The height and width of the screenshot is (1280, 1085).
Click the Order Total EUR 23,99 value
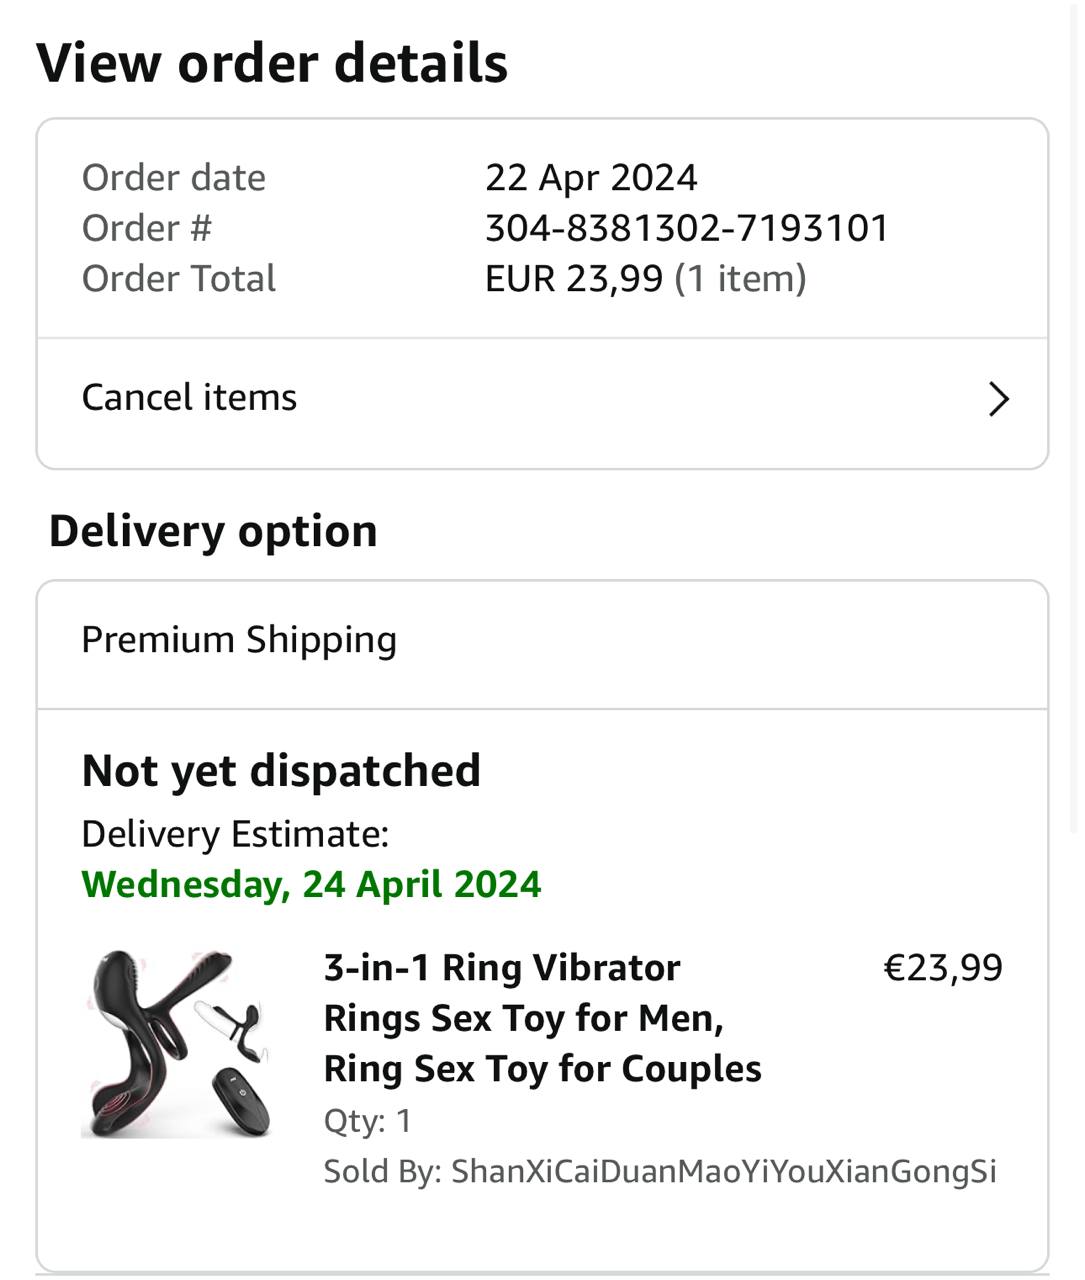573,279
